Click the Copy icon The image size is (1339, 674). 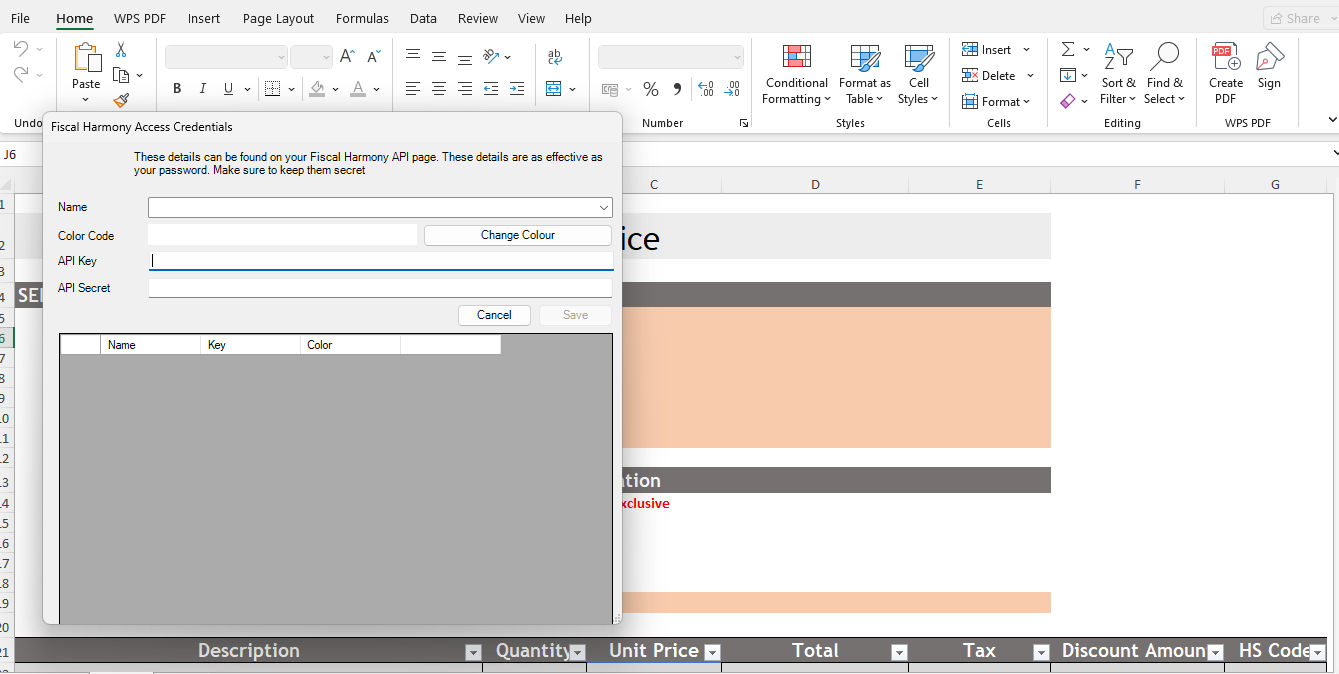coord(121,75)
